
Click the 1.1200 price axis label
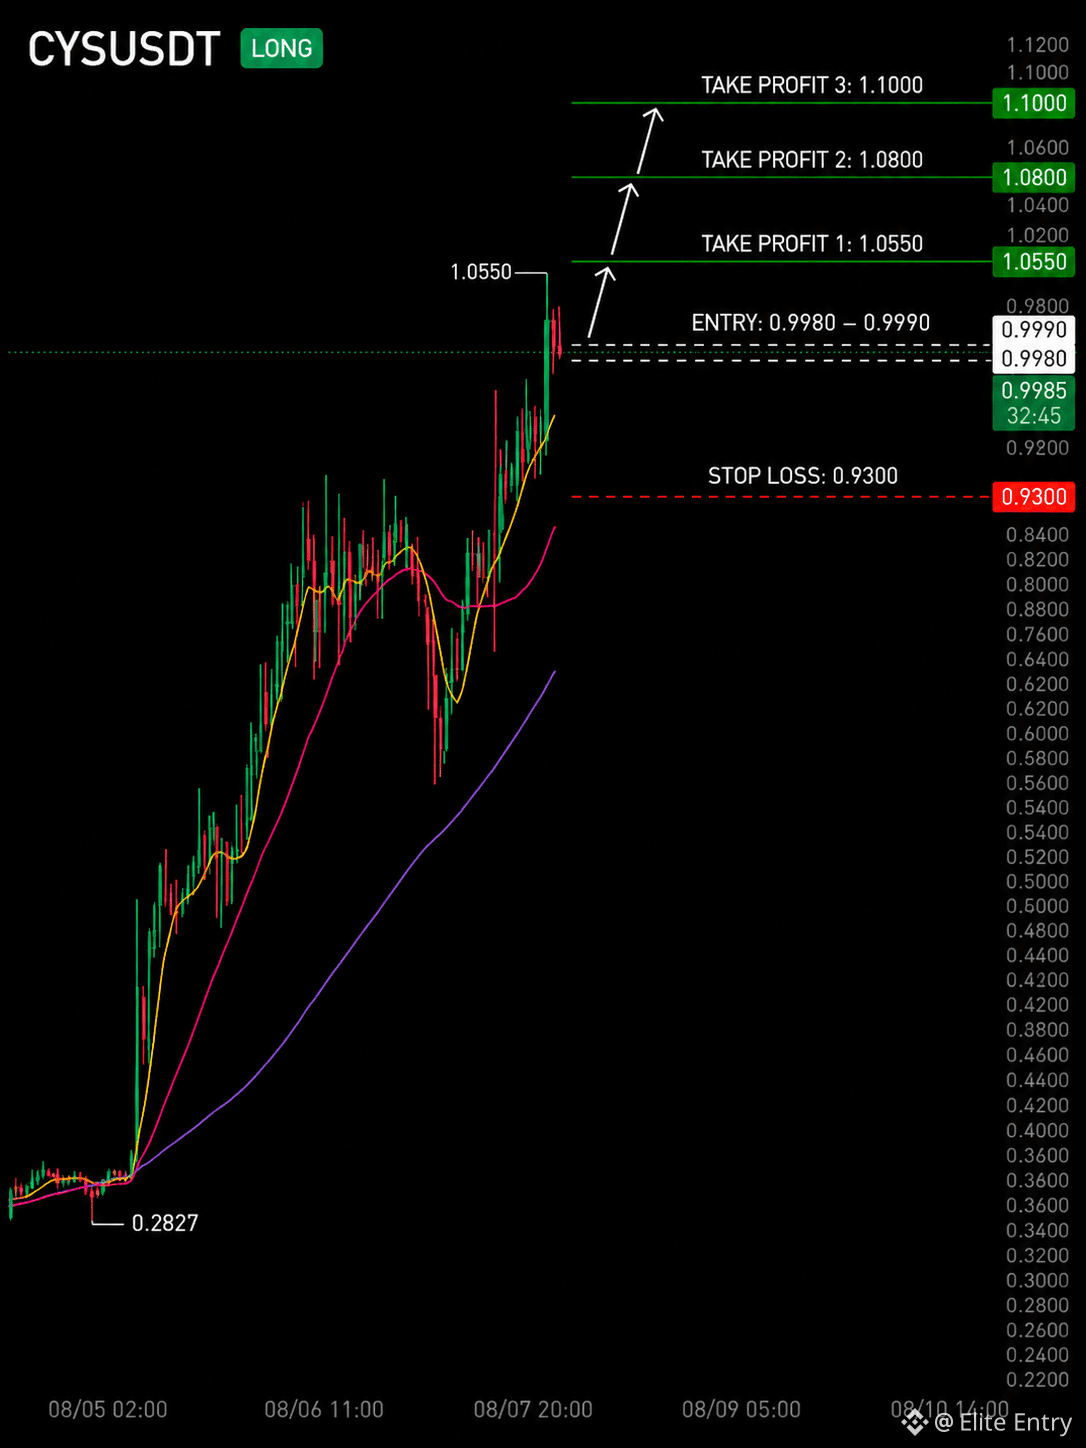(x=1038, y=45)
